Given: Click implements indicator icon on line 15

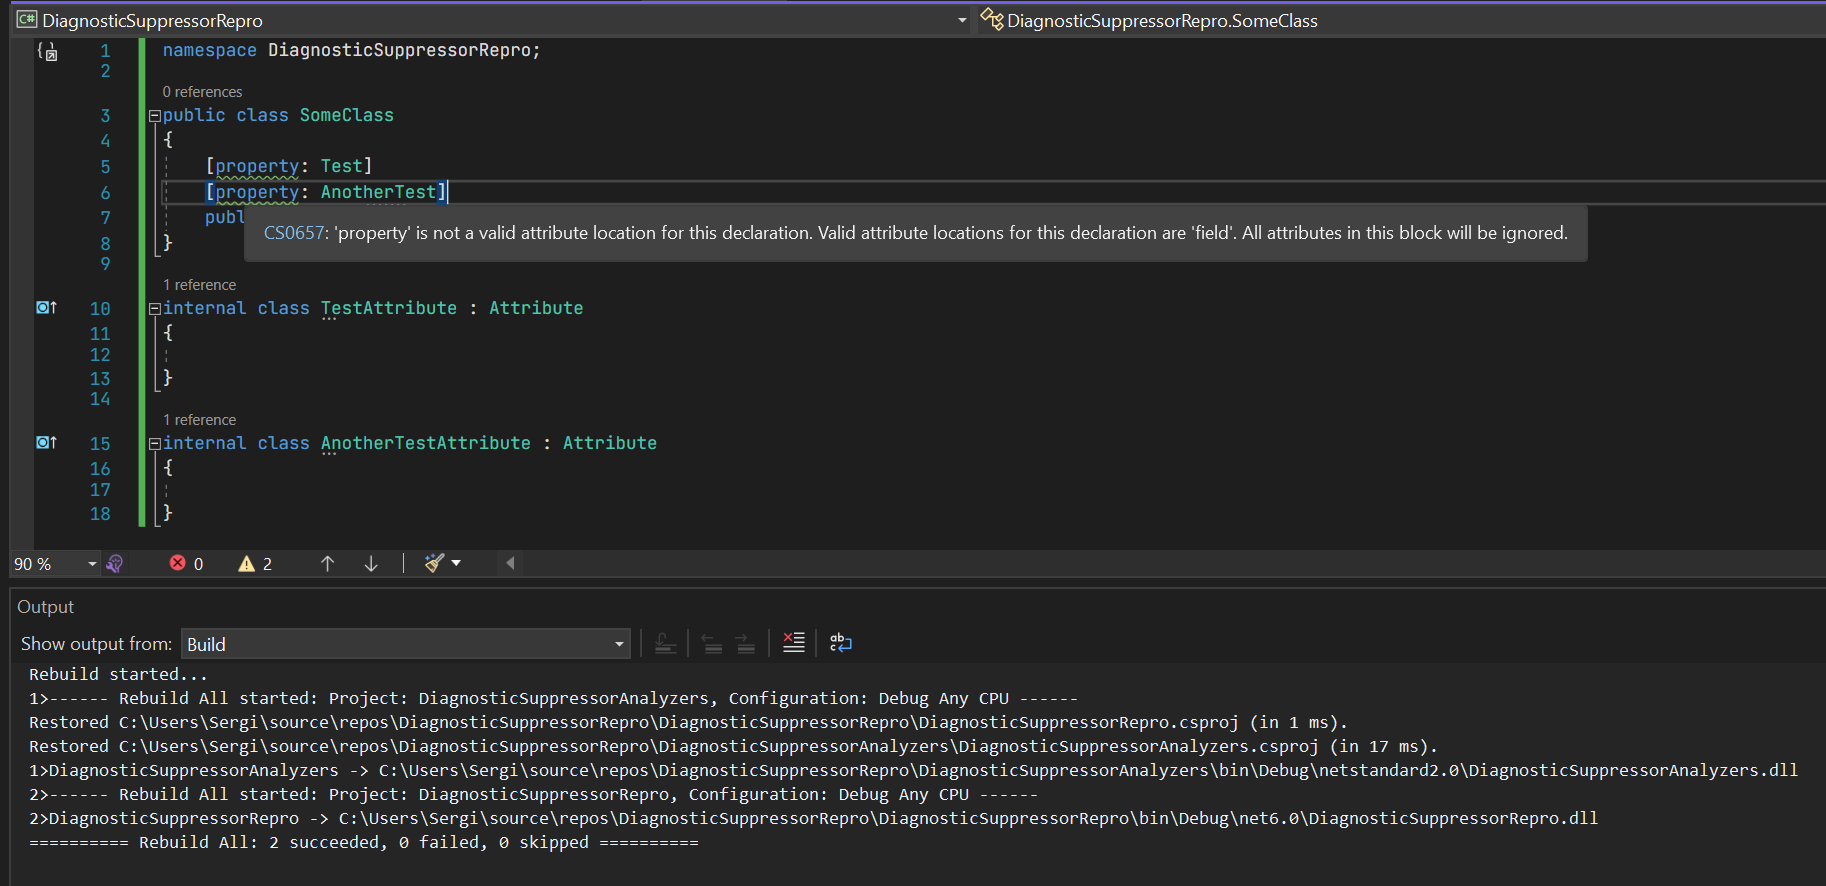Looking at the screenshot, I should click(x=46, y=442).
